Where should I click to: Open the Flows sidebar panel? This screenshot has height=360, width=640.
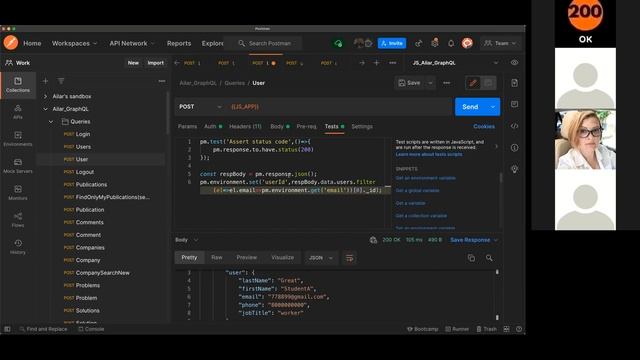[18, 220]
